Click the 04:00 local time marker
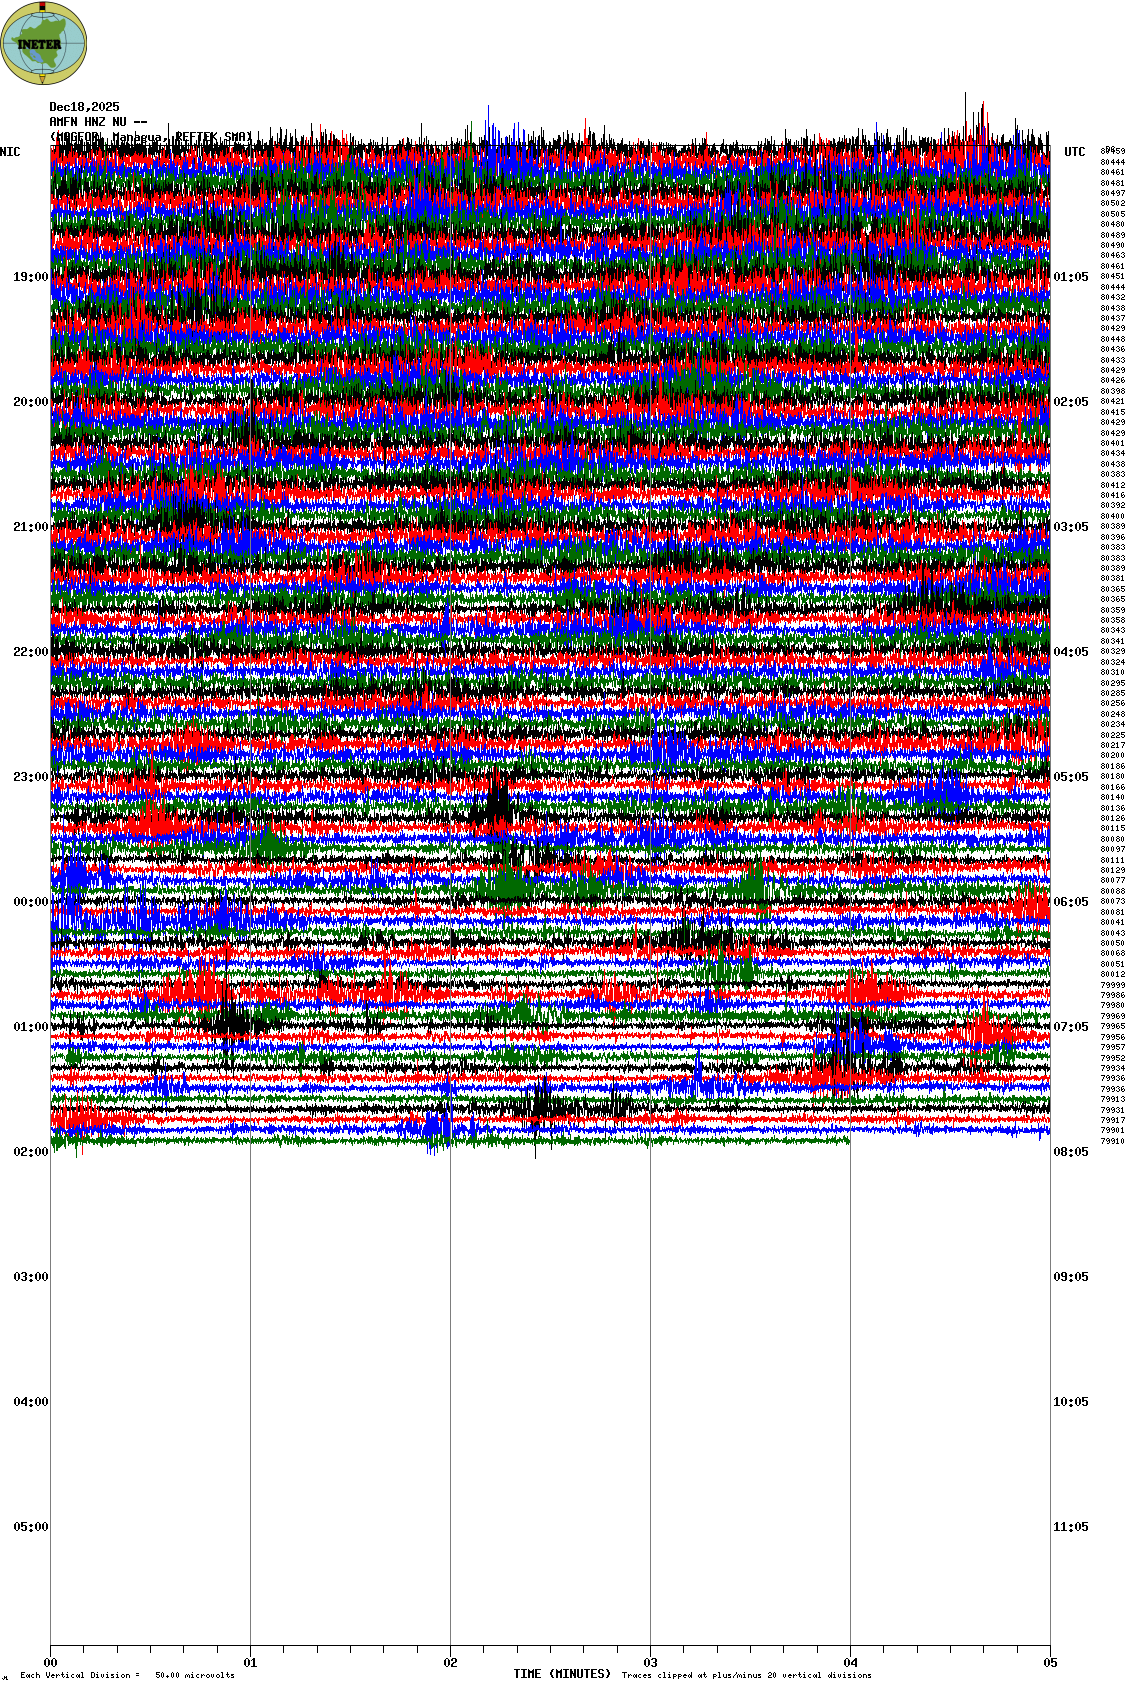 click(x=30, y=1402)
